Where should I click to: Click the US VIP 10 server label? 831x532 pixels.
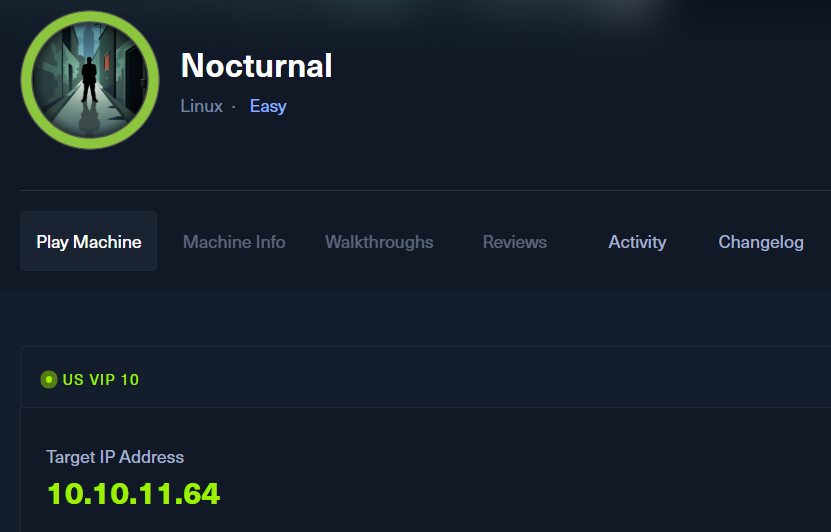[x=101, y=380]
